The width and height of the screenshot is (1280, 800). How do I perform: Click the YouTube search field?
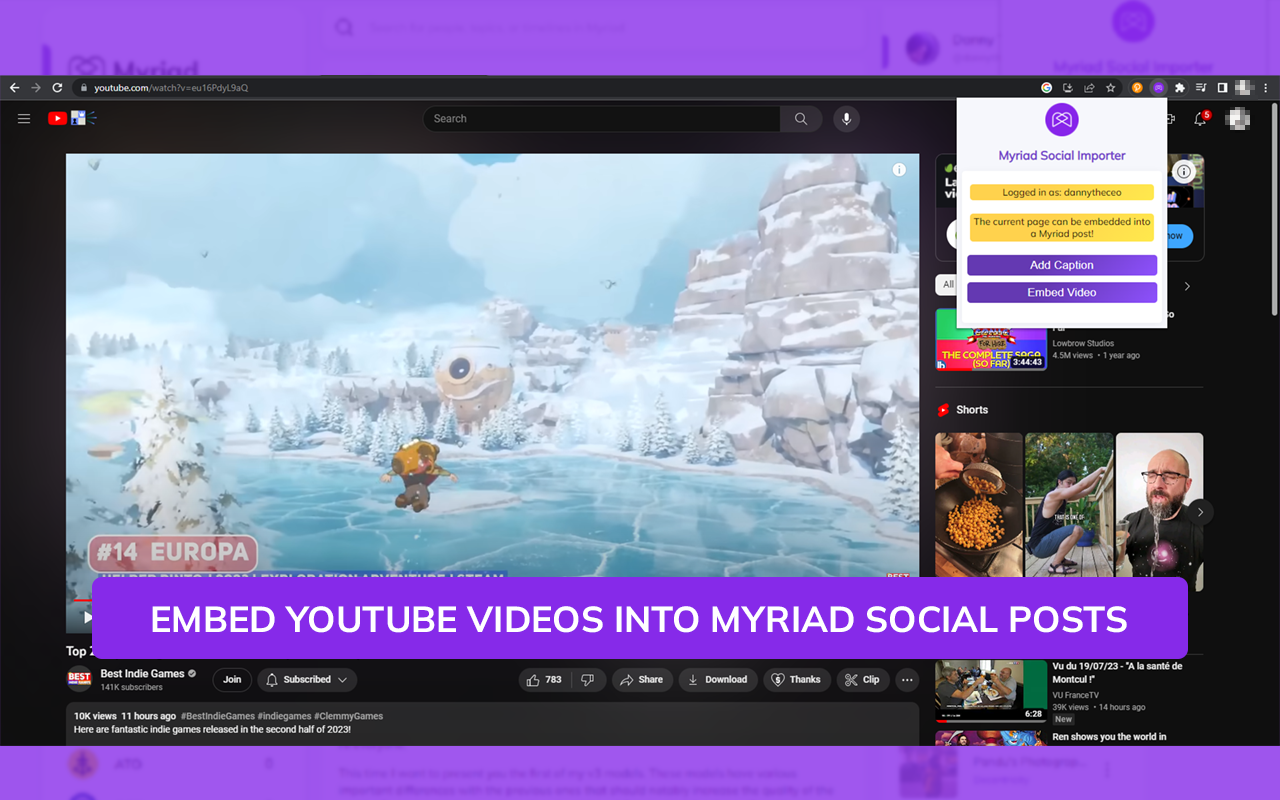click(x=602, y=119)
